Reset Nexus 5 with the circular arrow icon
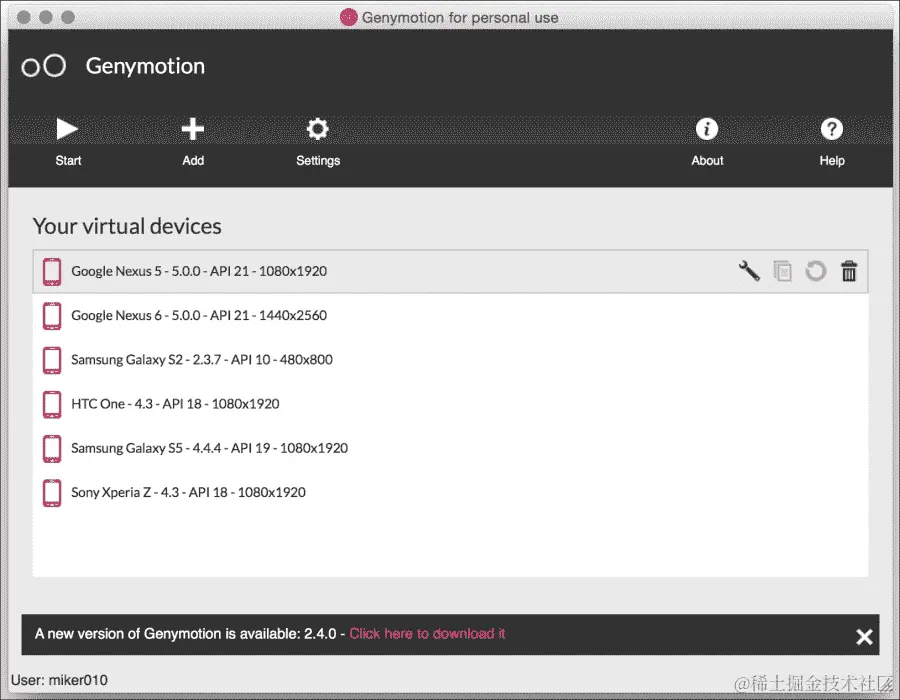This screenshot has height=700, width=900. click(816, 271)
